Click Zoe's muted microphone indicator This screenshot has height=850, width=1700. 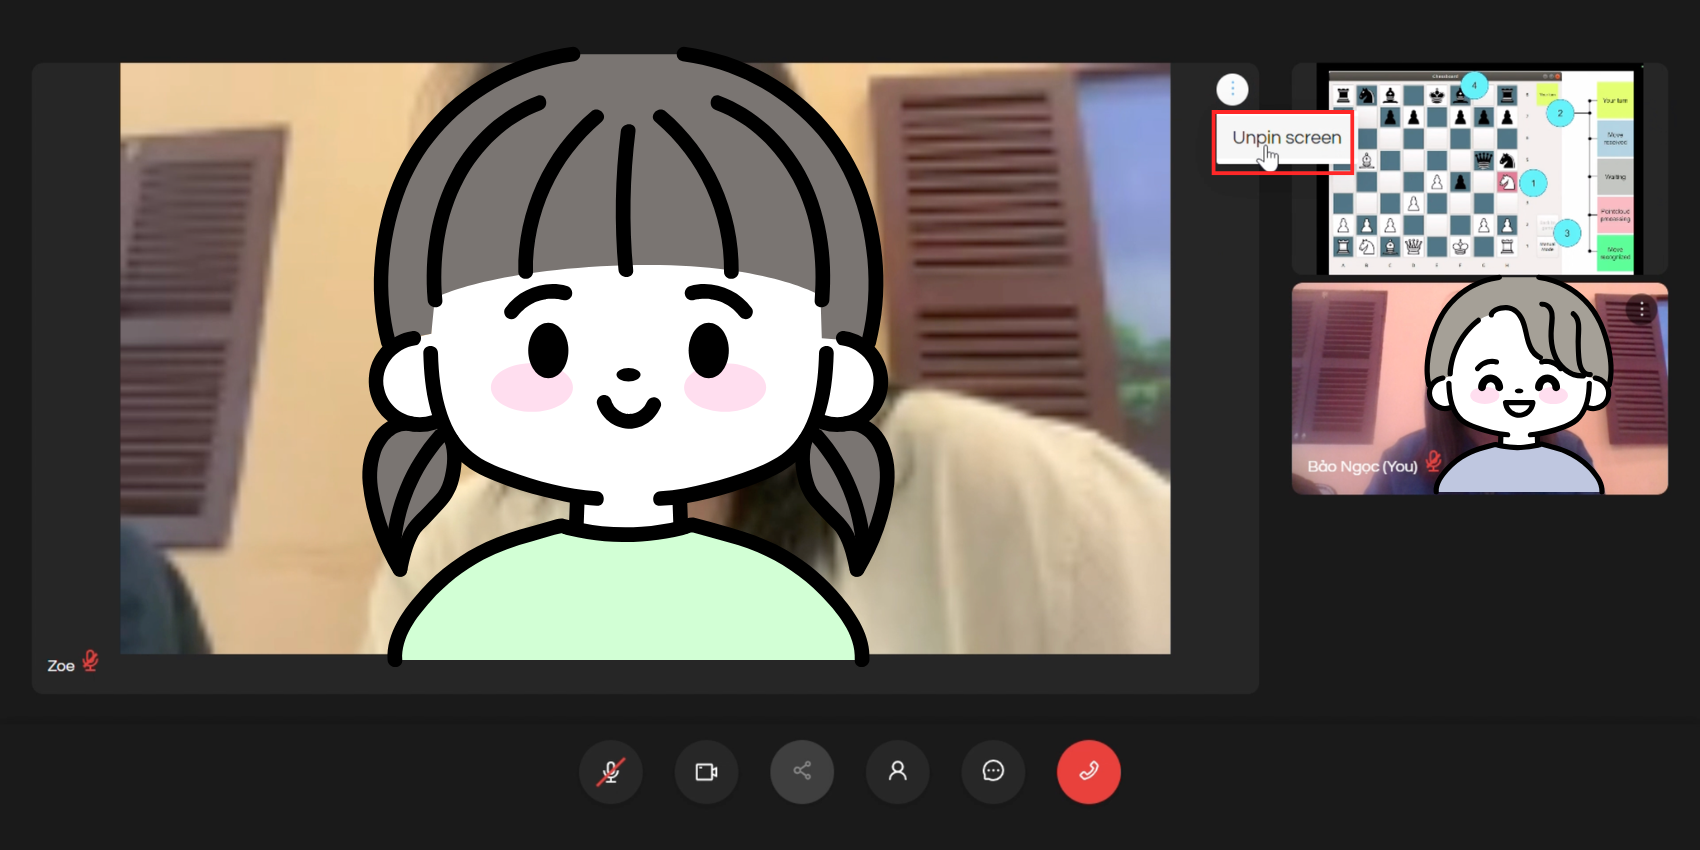point(90,661)
